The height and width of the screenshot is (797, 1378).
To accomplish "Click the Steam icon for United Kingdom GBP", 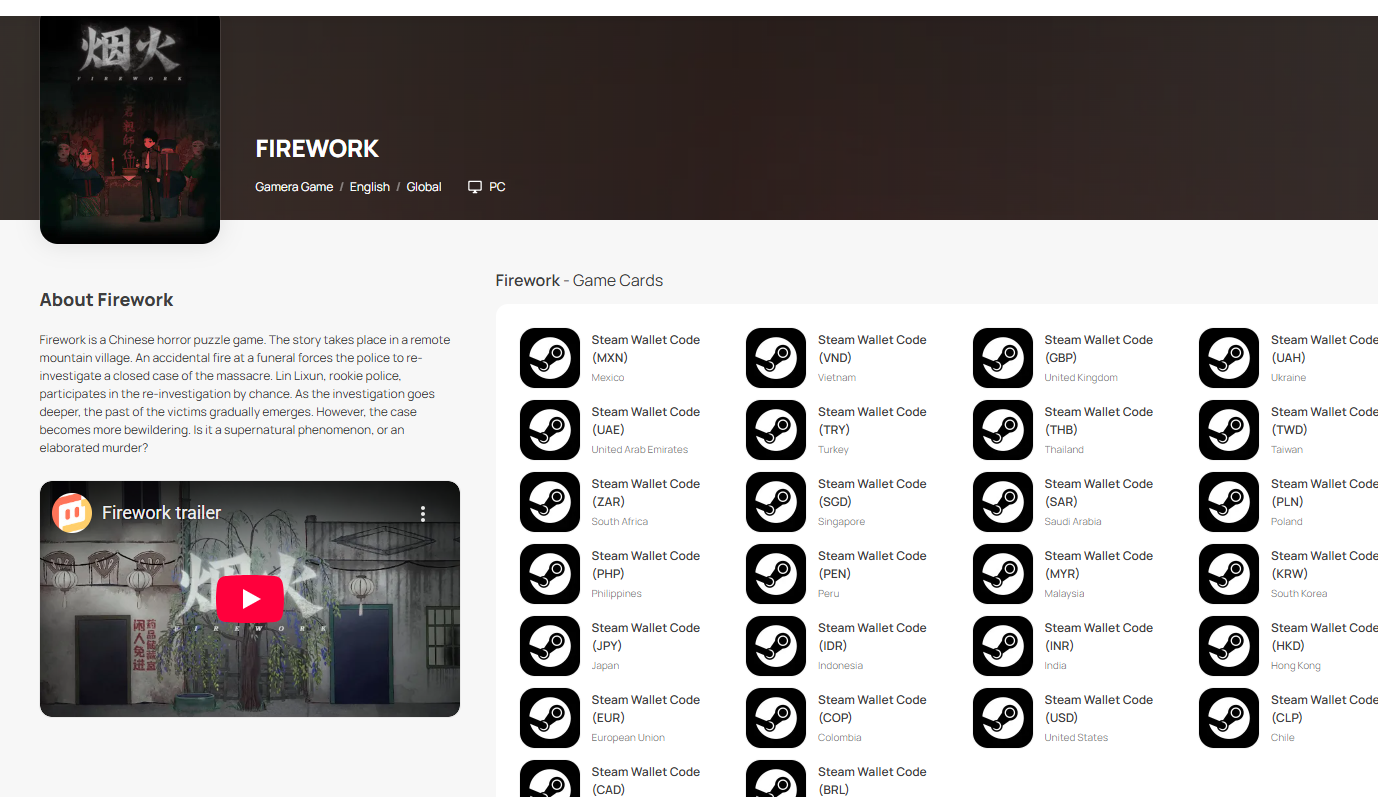I will pos(1002,358).
